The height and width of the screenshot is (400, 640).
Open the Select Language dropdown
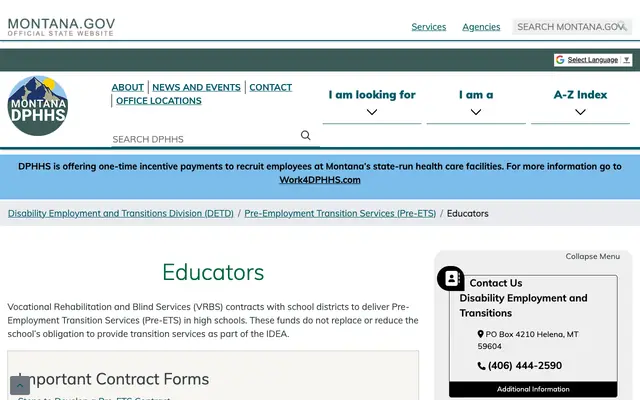pyautogui.click(x=593, y=60)
